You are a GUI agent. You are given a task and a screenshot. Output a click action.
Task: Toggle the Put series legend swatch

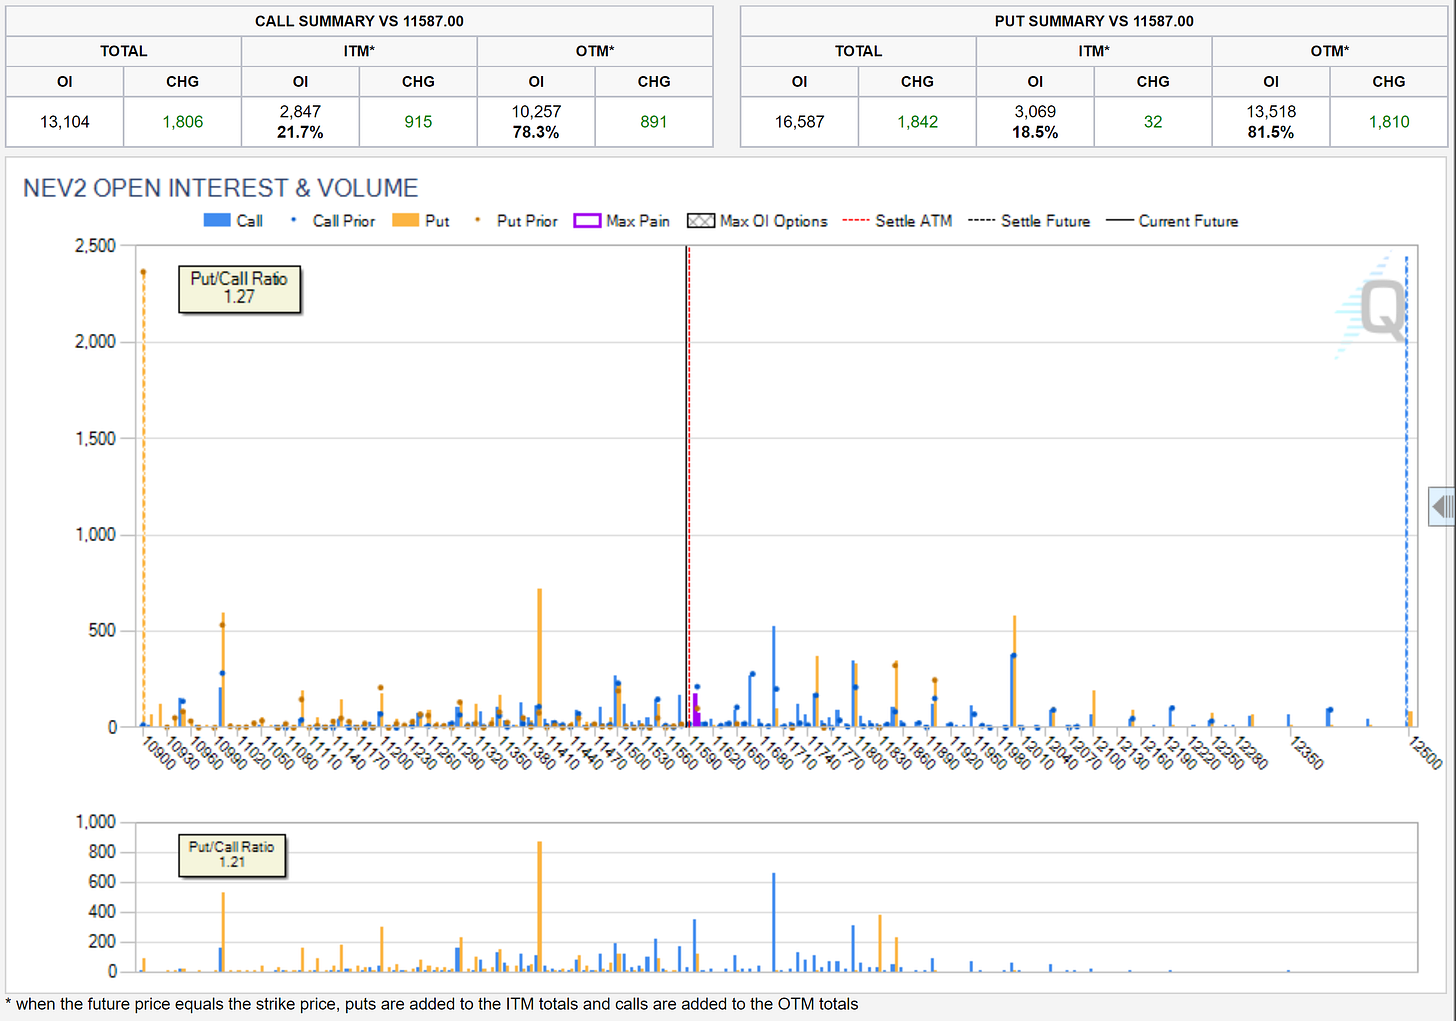point(405,220)
